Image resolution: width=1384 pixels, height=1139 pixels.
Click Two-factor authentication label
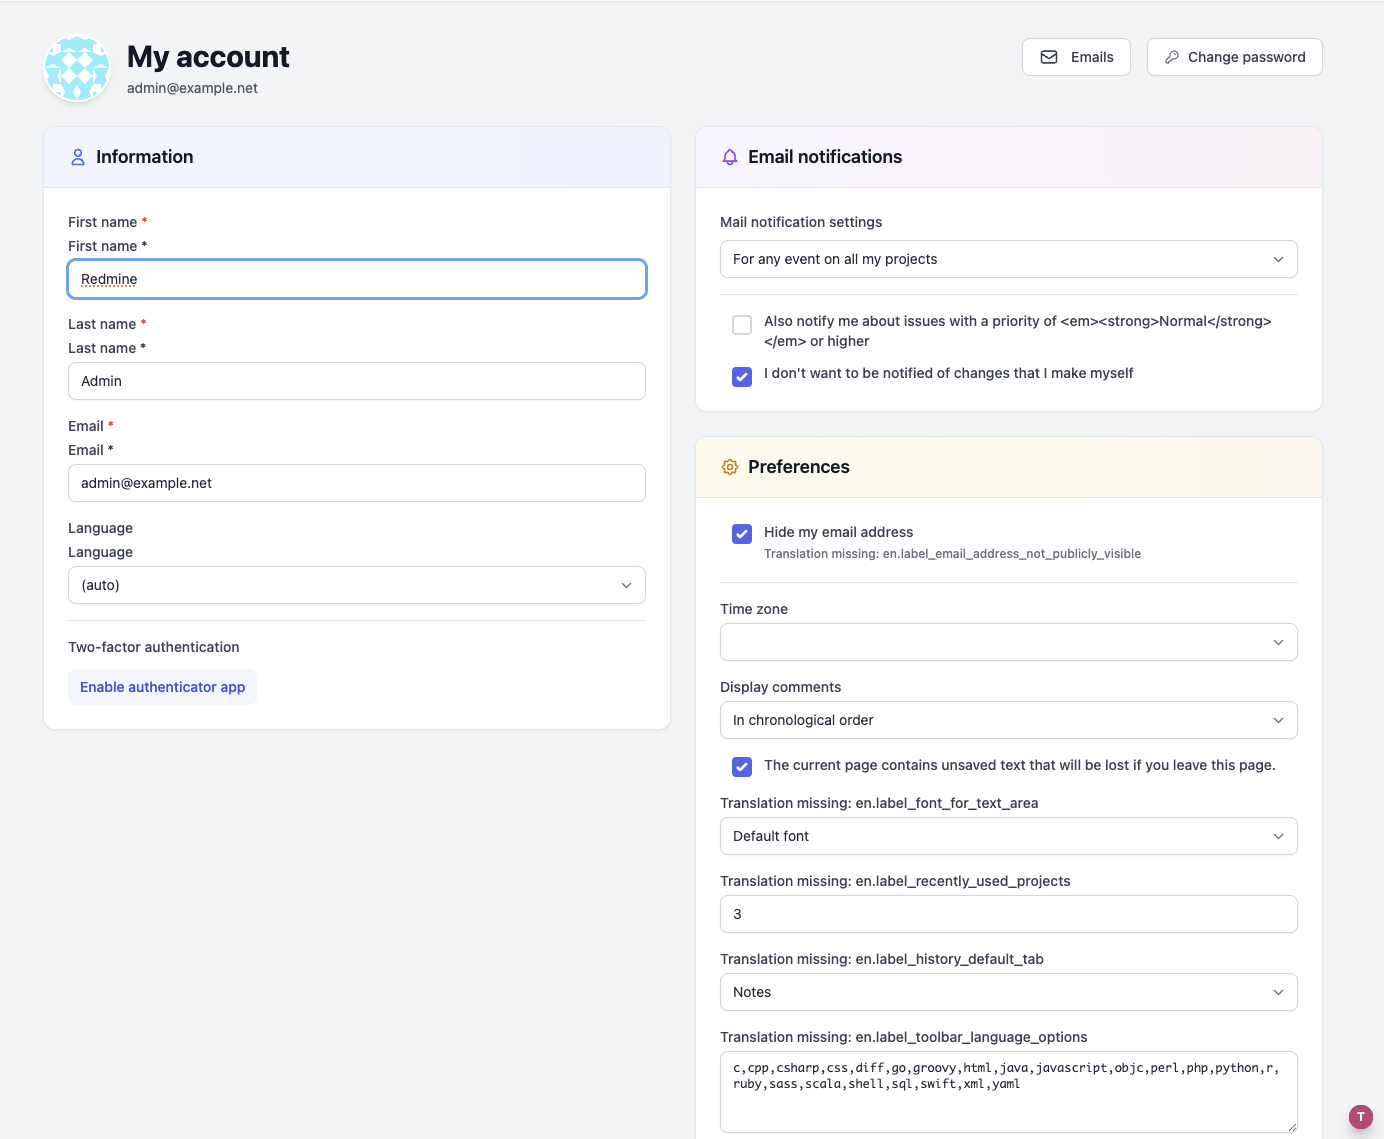coord(154,647)
